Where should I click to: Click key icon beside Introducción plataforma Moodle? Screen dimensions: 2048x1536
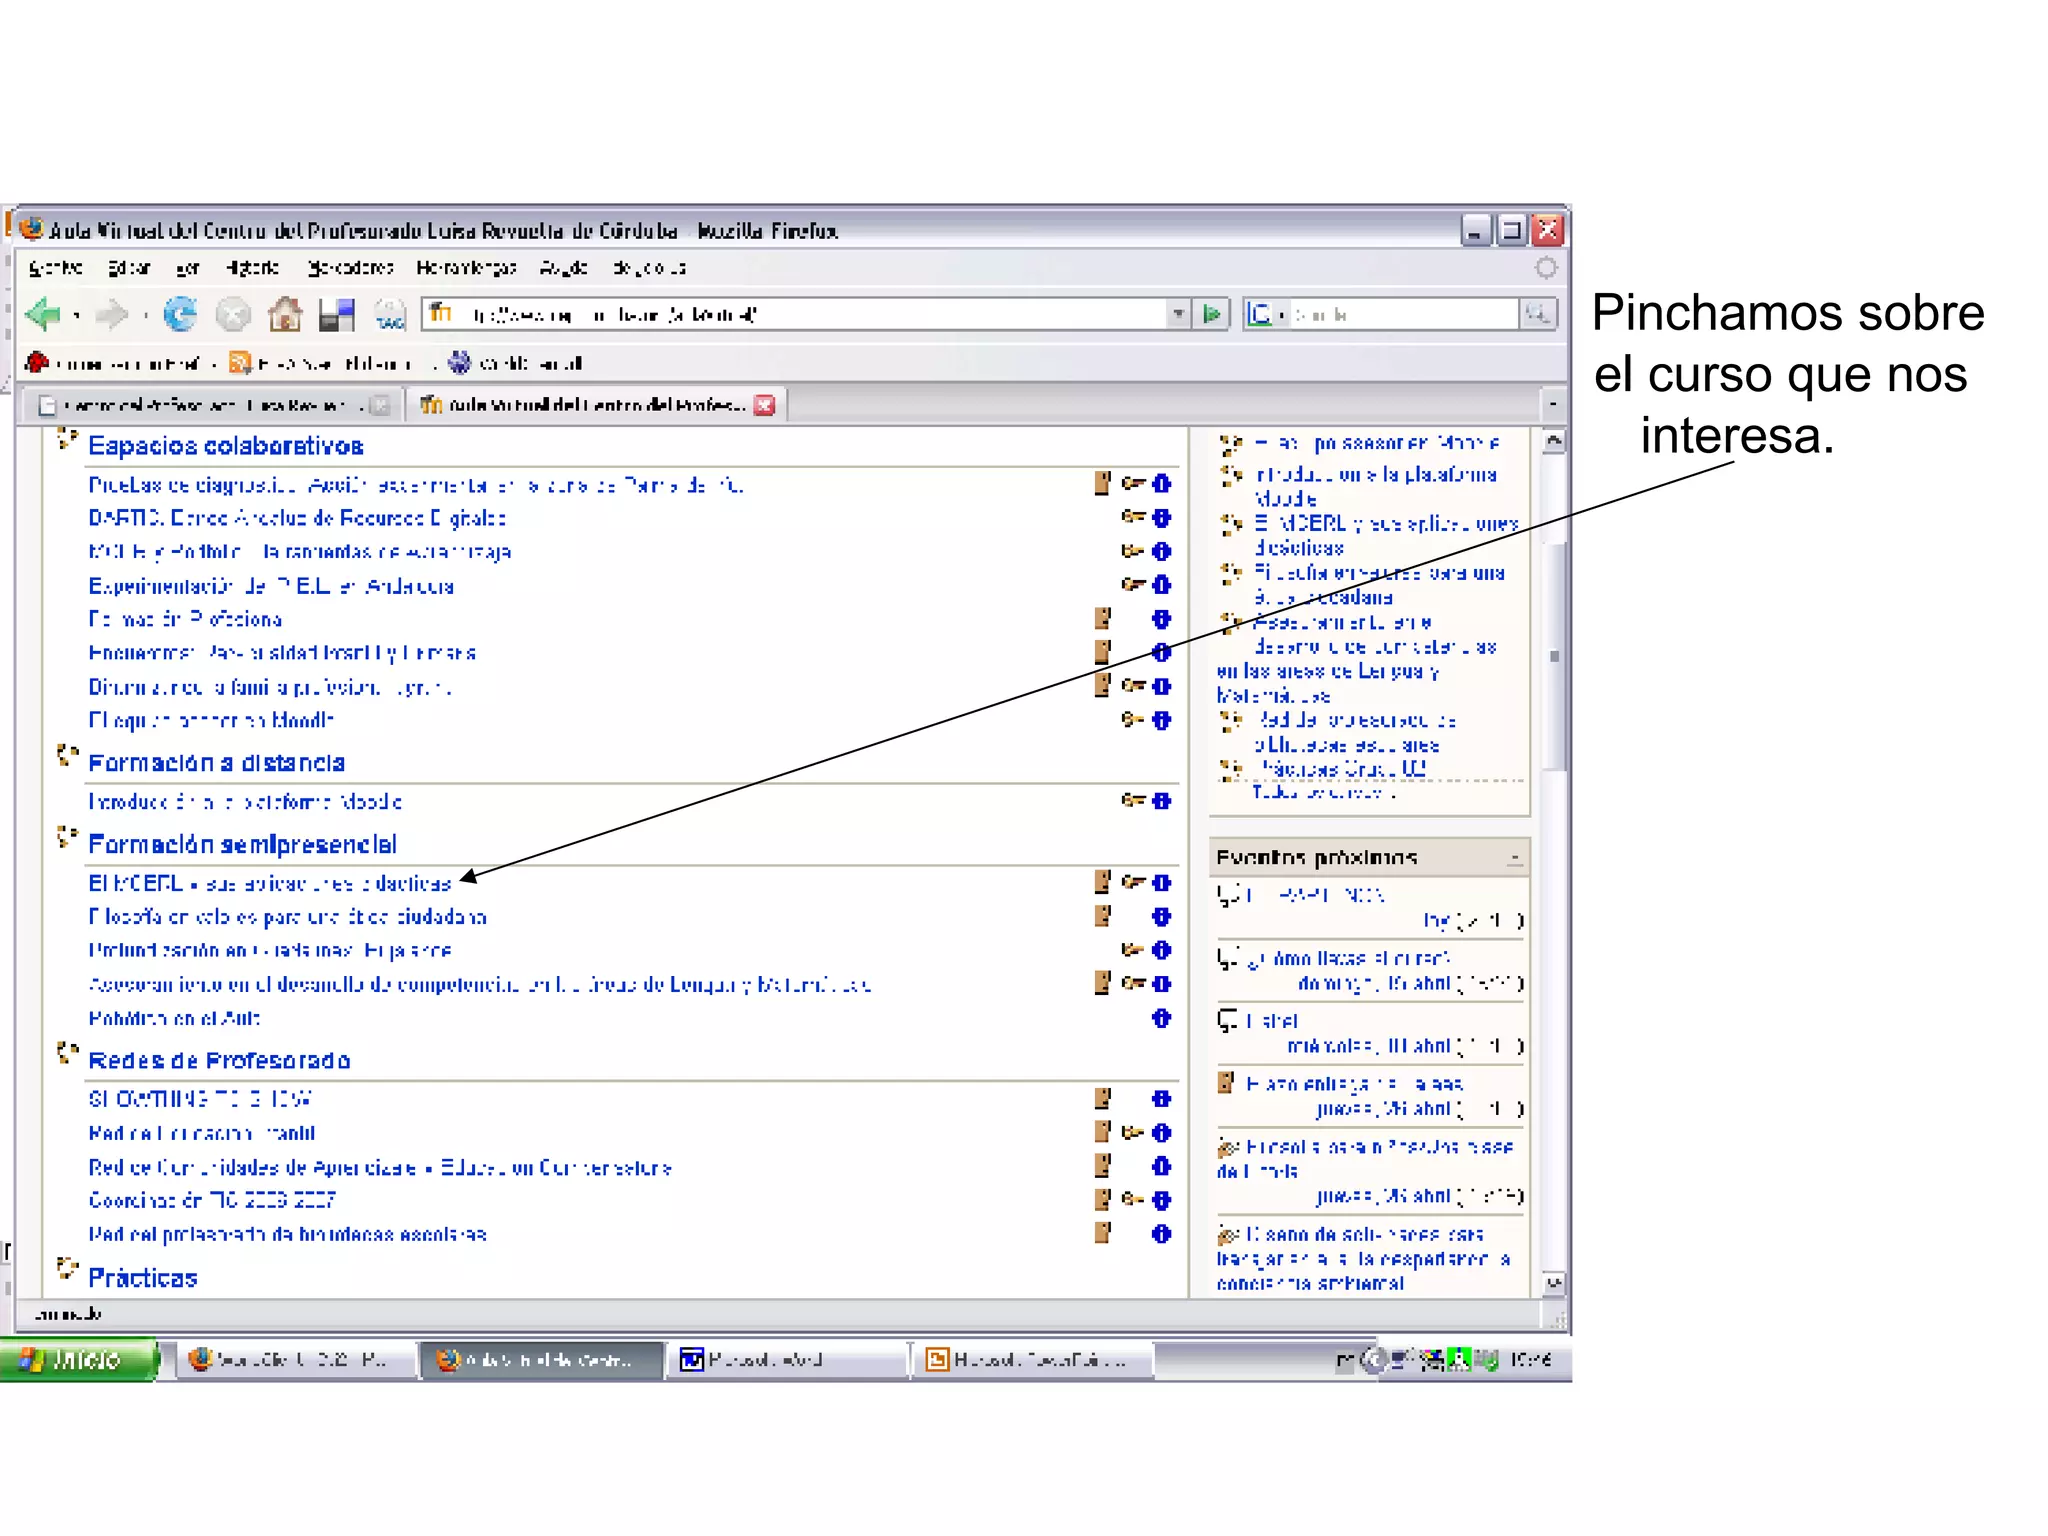1132,801
